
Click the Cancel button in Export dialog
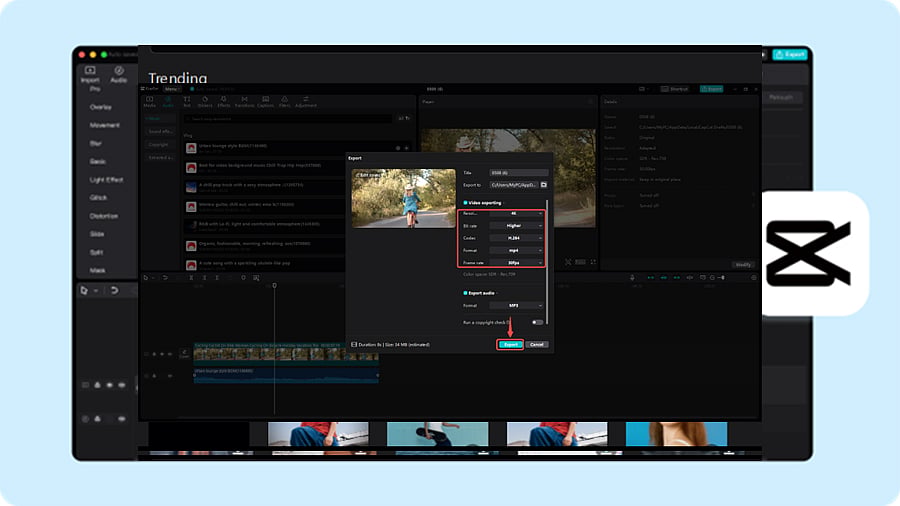click(x=537, y=344)
